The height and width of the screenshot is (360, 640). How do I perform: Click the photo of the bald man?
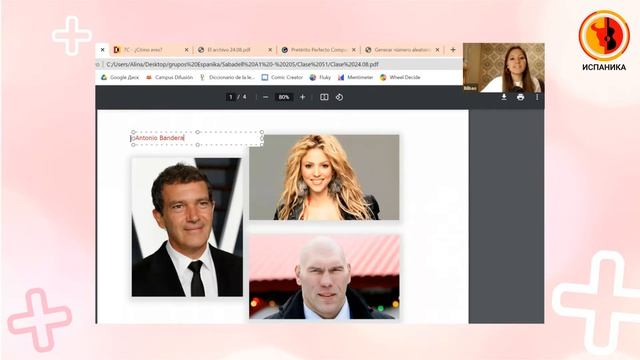[324, 276]
